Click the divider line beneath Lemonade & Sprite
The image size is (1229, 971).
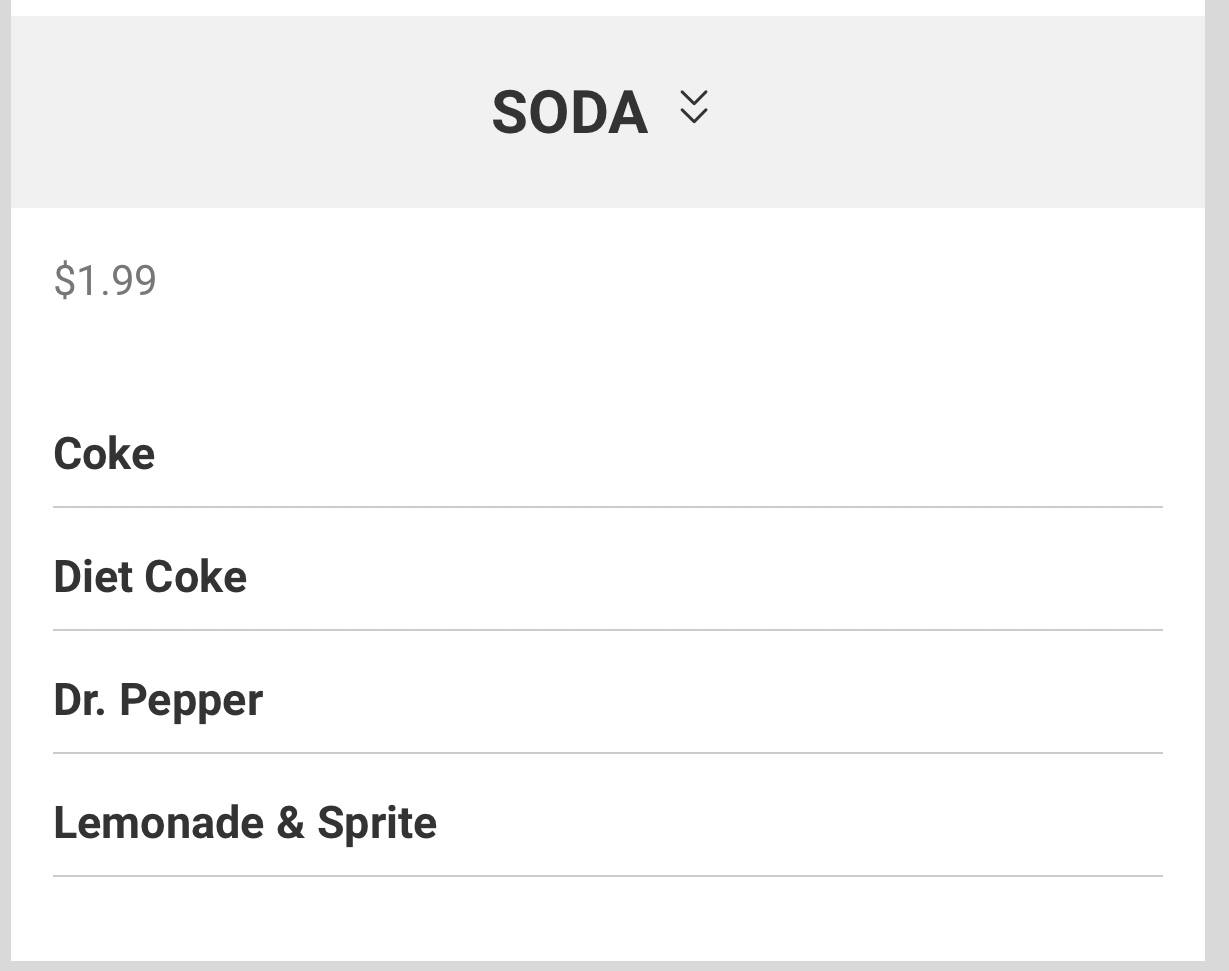[x=607, y=876]
